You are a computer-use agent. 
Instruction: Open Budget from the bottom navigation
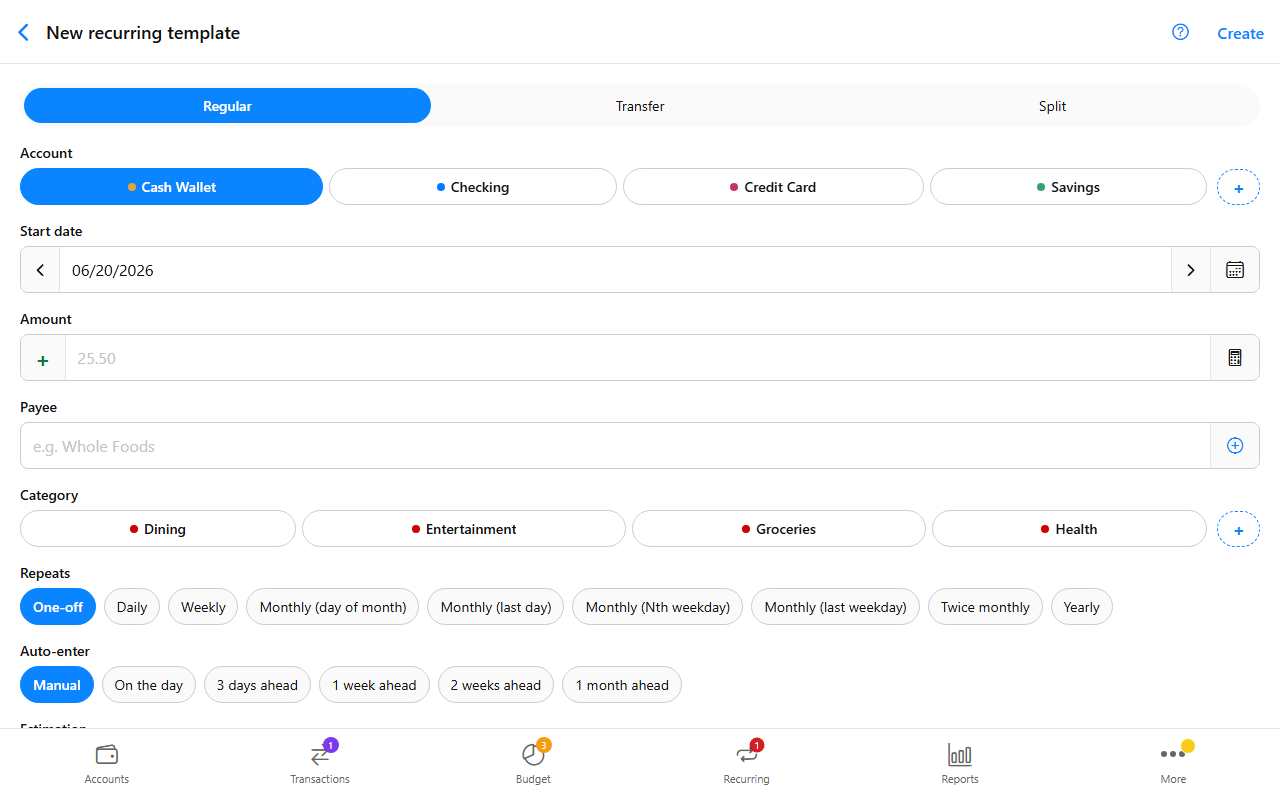(533, 764)
